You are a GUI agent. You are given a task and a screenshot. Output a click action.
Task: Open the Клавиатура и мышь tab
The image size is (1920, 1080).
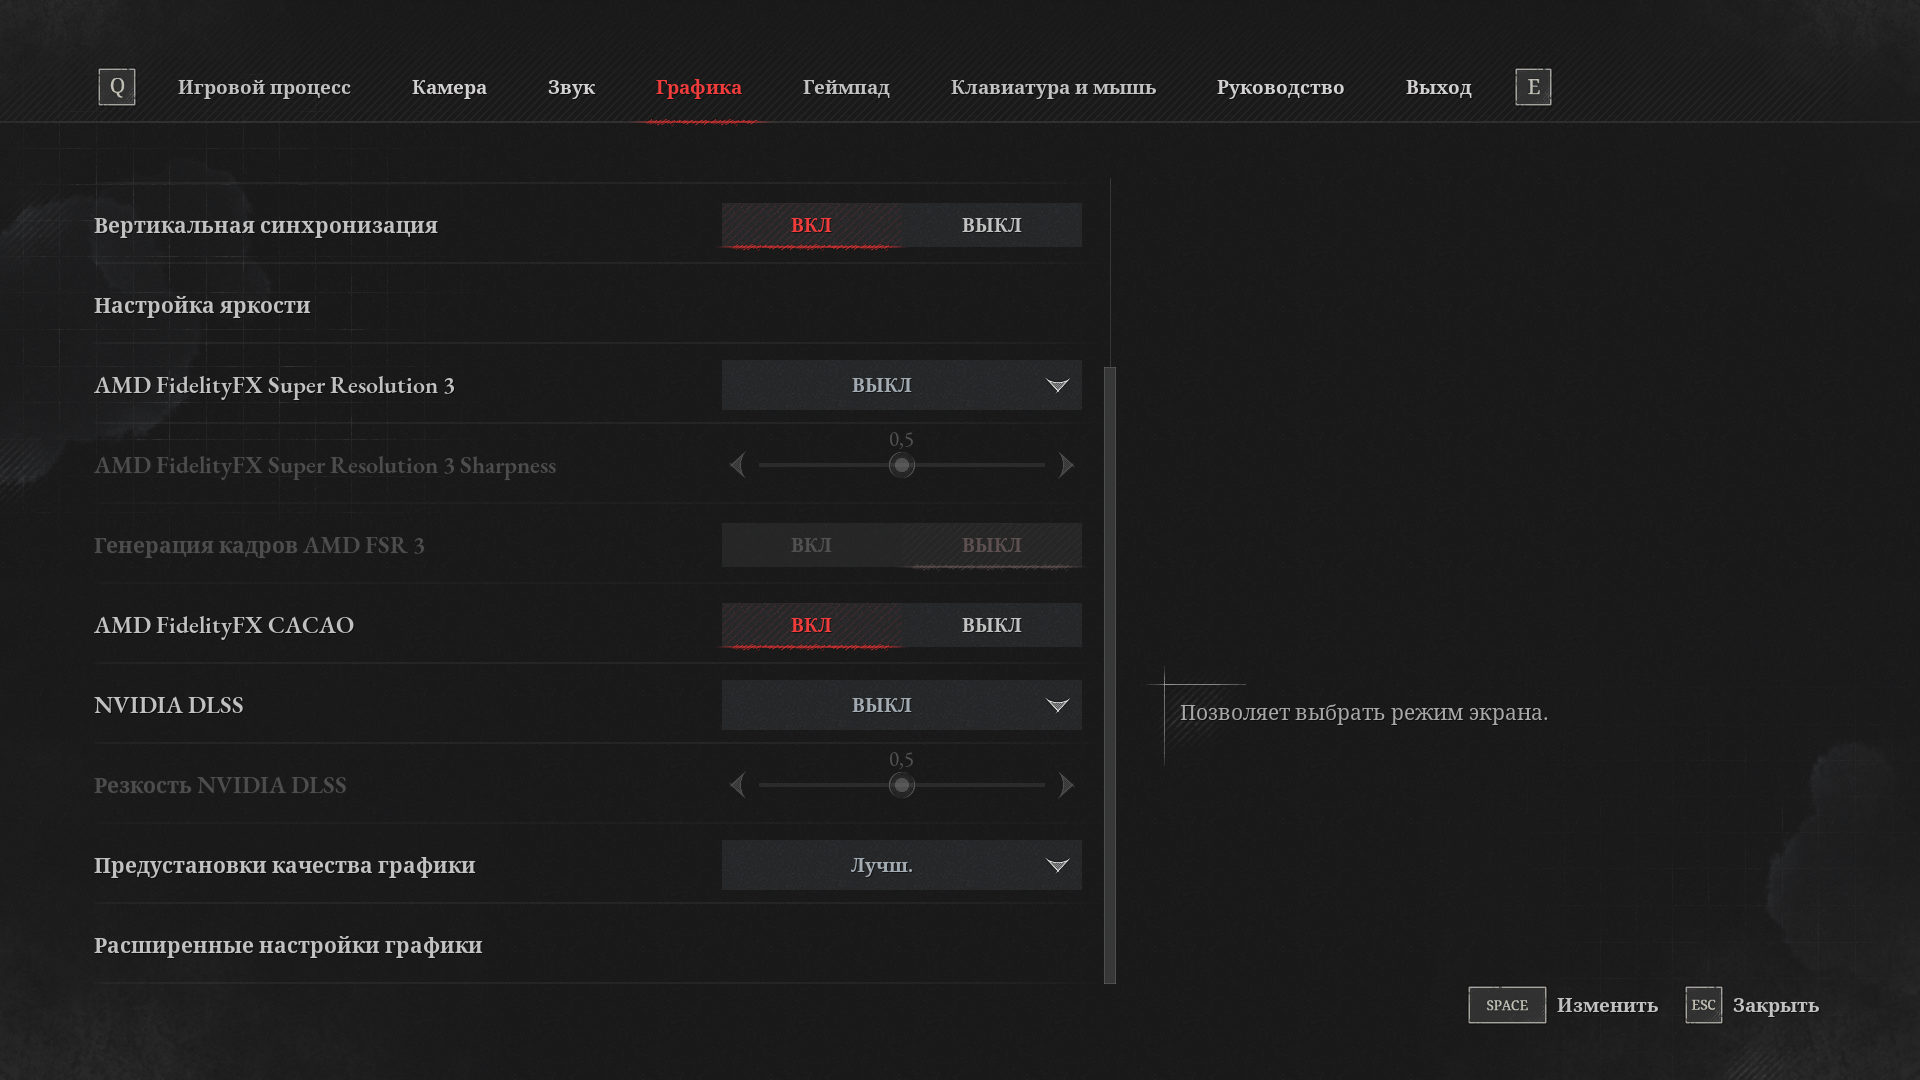pos(1053,87)
